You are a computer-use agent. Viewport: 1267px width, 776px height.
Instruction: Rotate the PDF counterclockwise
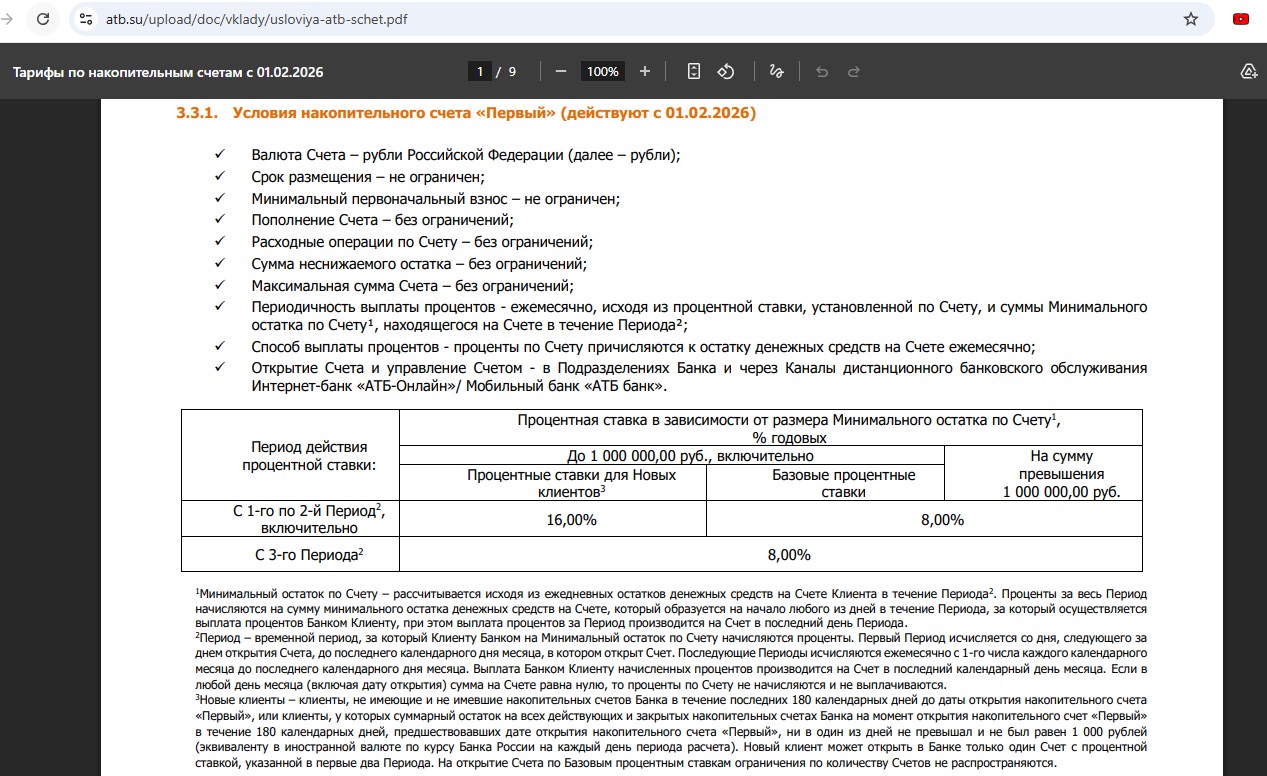point(727,71)
